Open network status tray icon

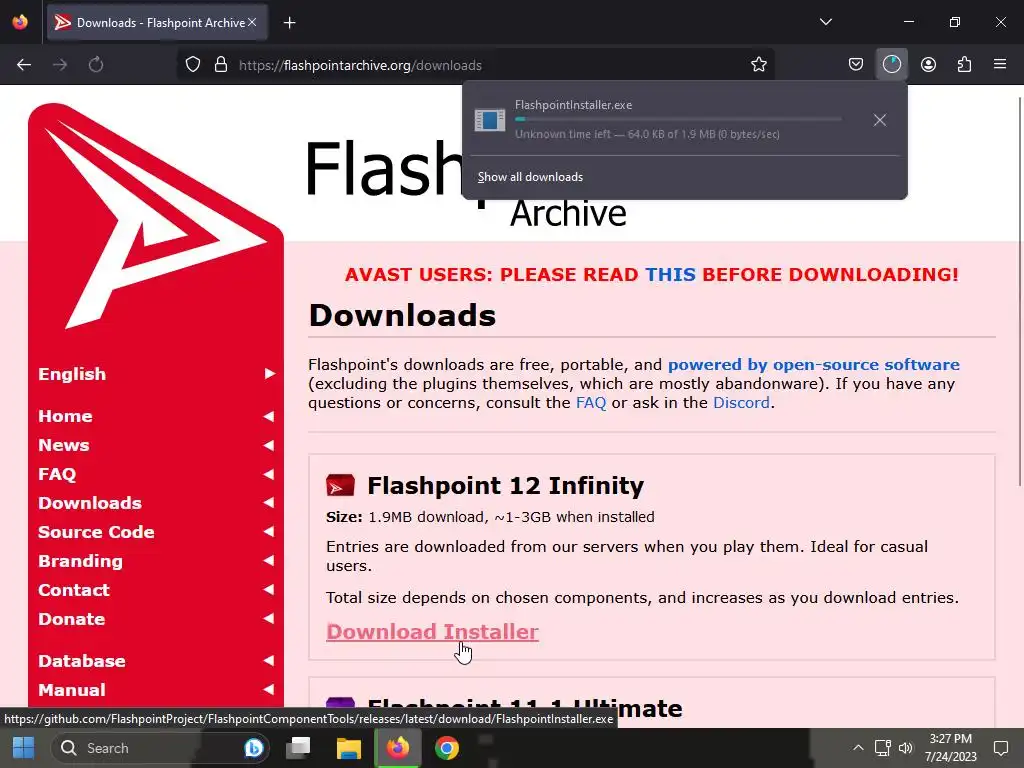[882, 748]
